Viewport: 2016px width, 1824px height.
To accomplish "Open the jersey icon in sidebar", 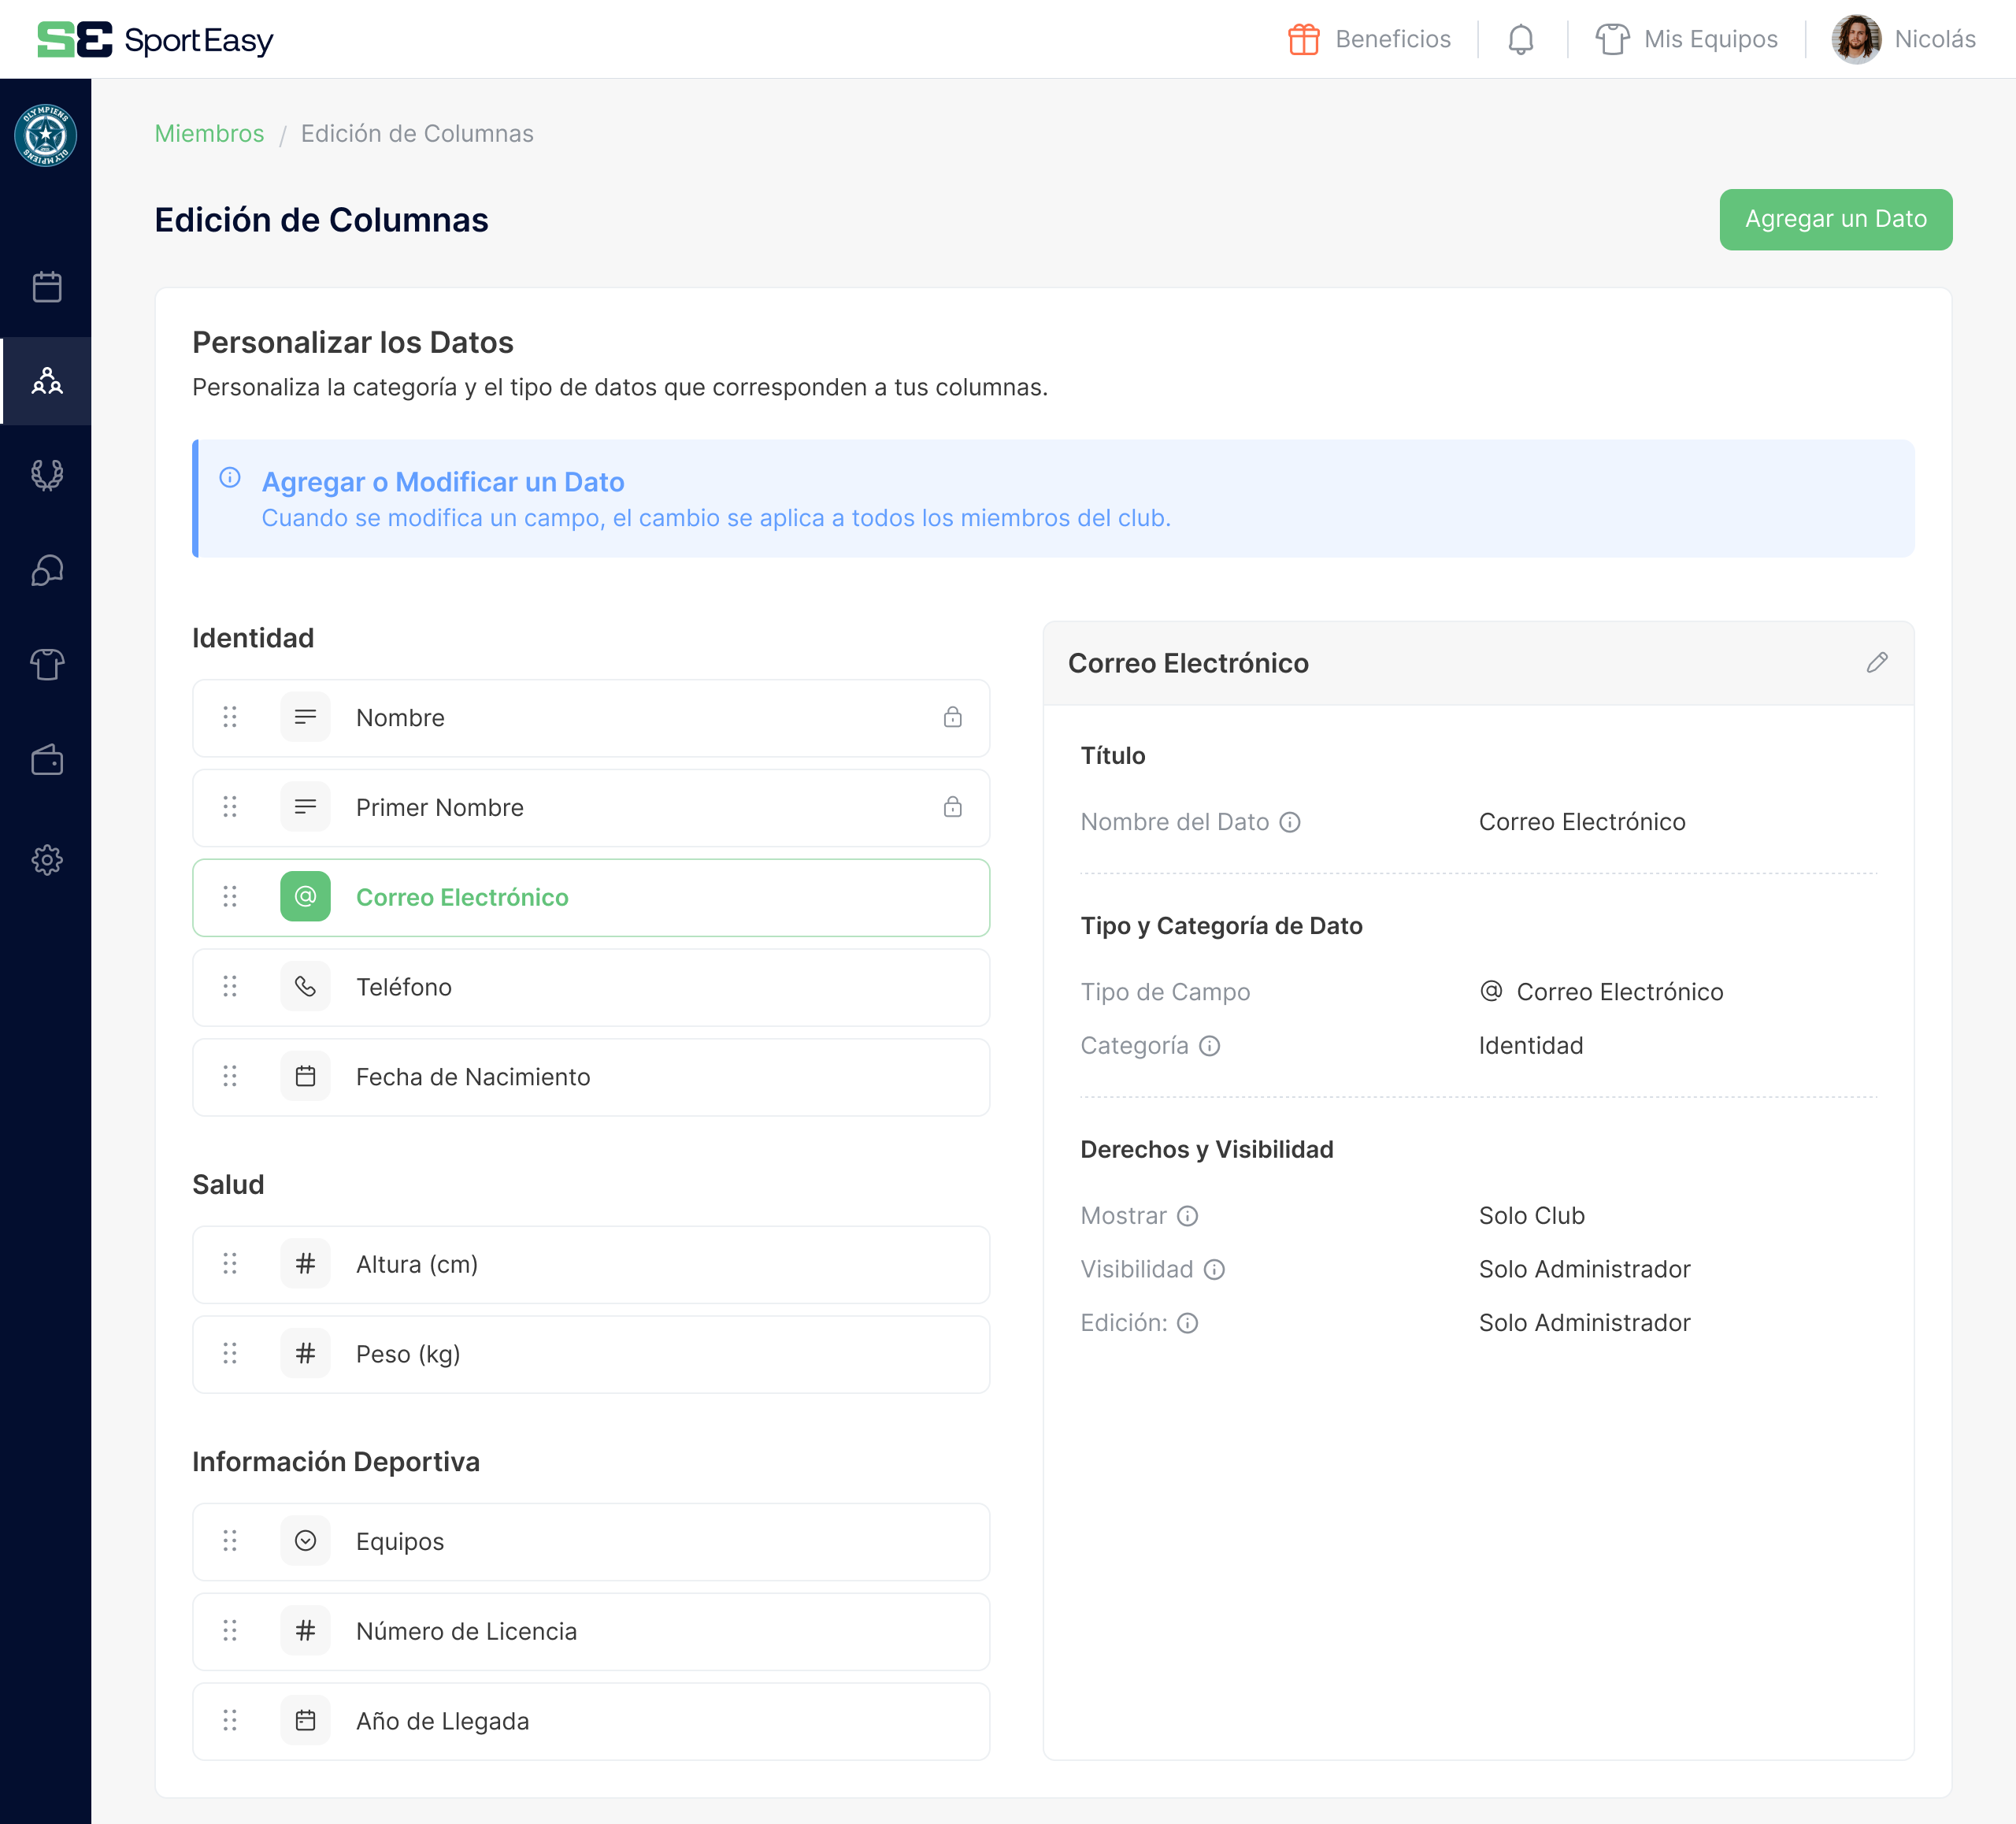I will 47,664.
